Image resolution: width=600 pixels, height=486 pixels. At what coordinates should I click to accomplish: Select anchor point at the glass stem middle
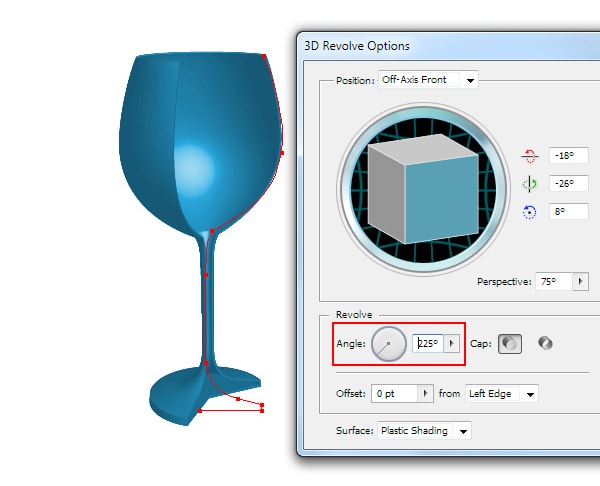[x=206, y=275]
